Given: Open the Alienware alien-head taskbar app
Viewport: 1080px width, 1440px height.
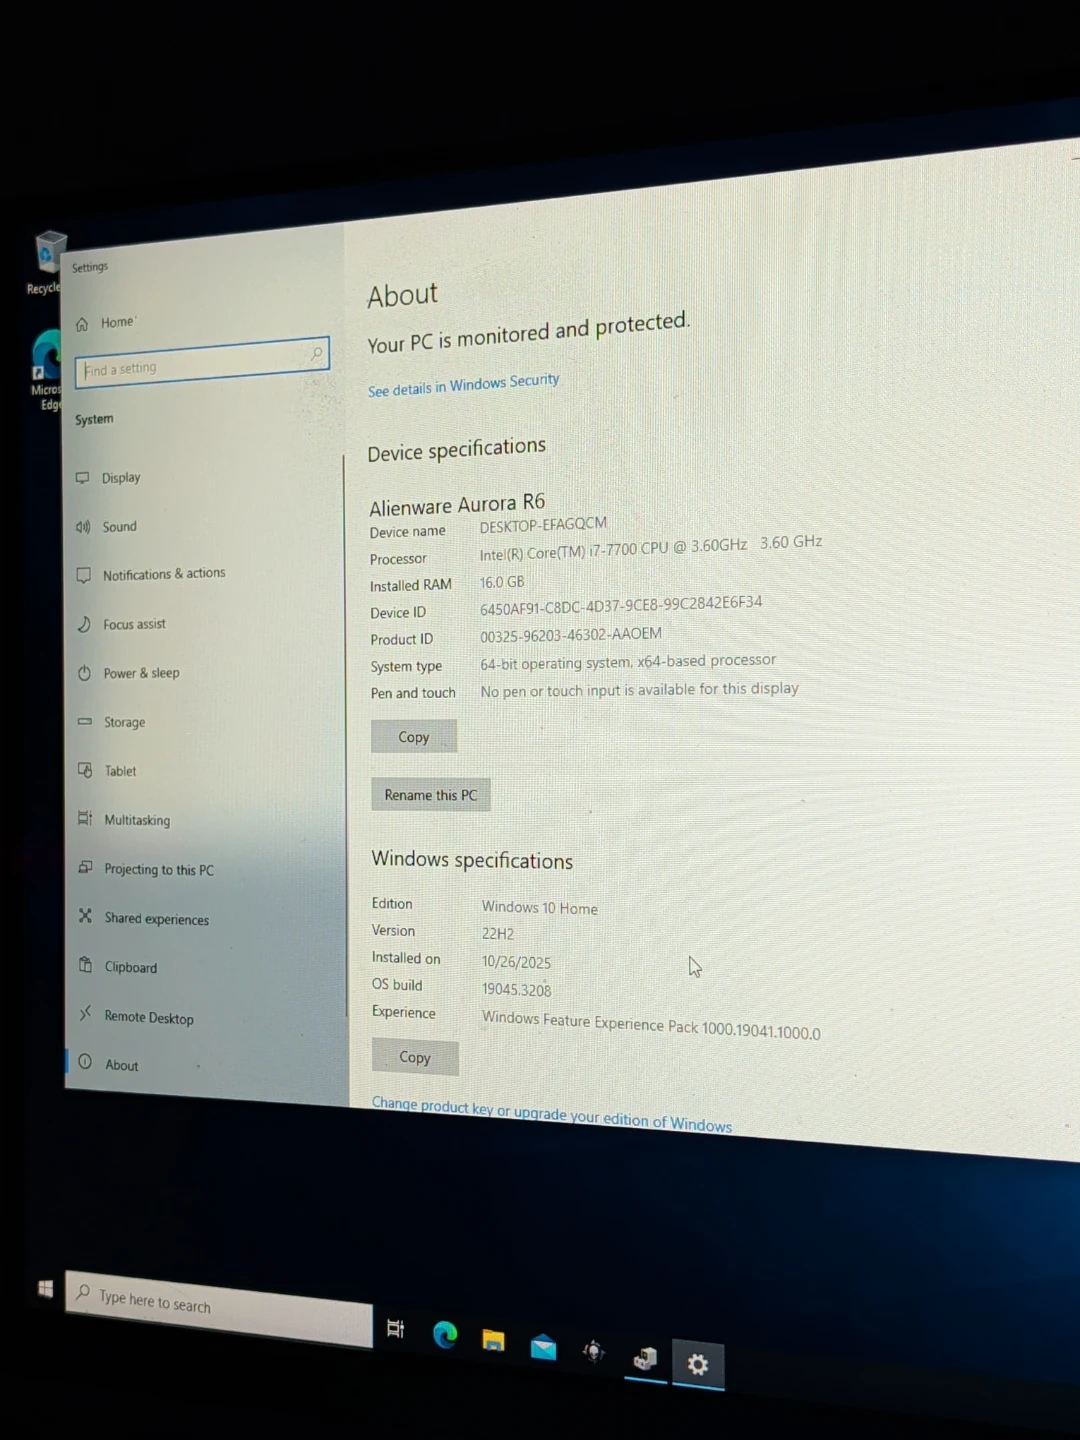Looking at the screenshot, I should [x=593, y=1352].
